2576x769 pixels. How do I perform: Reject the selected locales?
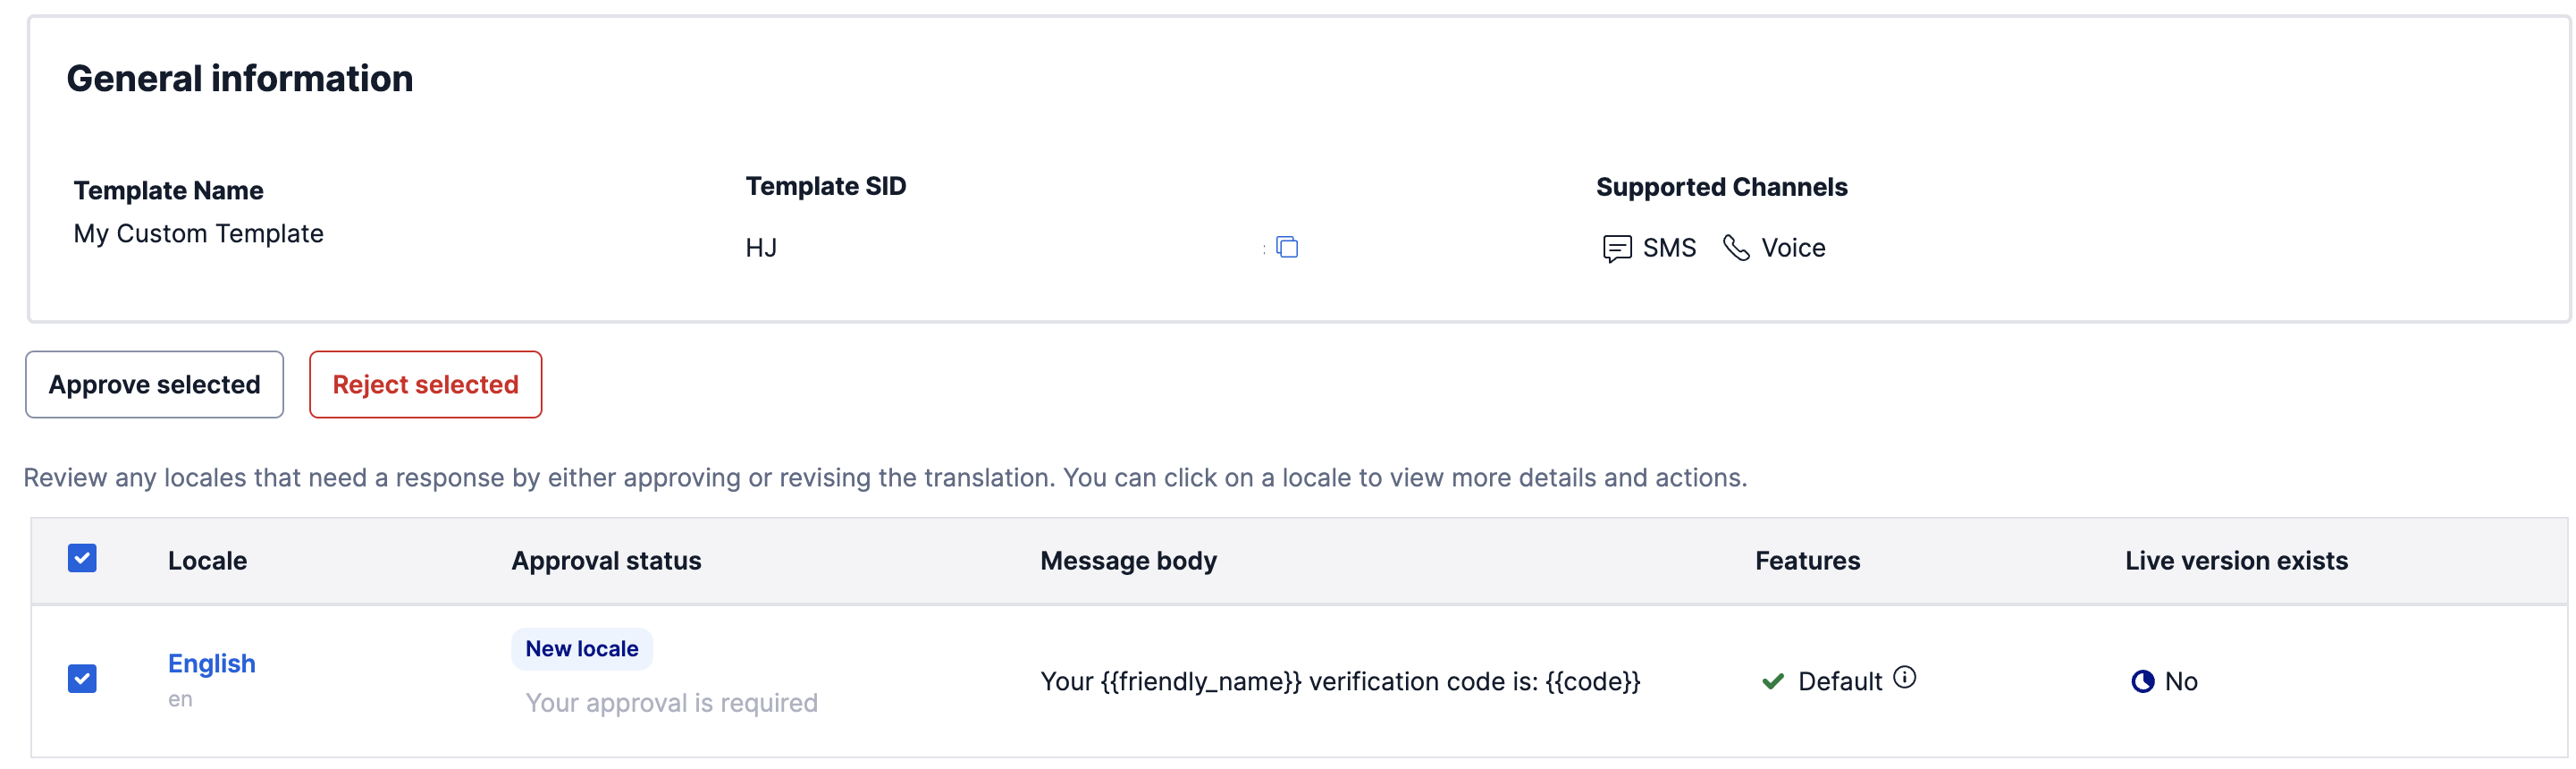click(x=425, y=384)
